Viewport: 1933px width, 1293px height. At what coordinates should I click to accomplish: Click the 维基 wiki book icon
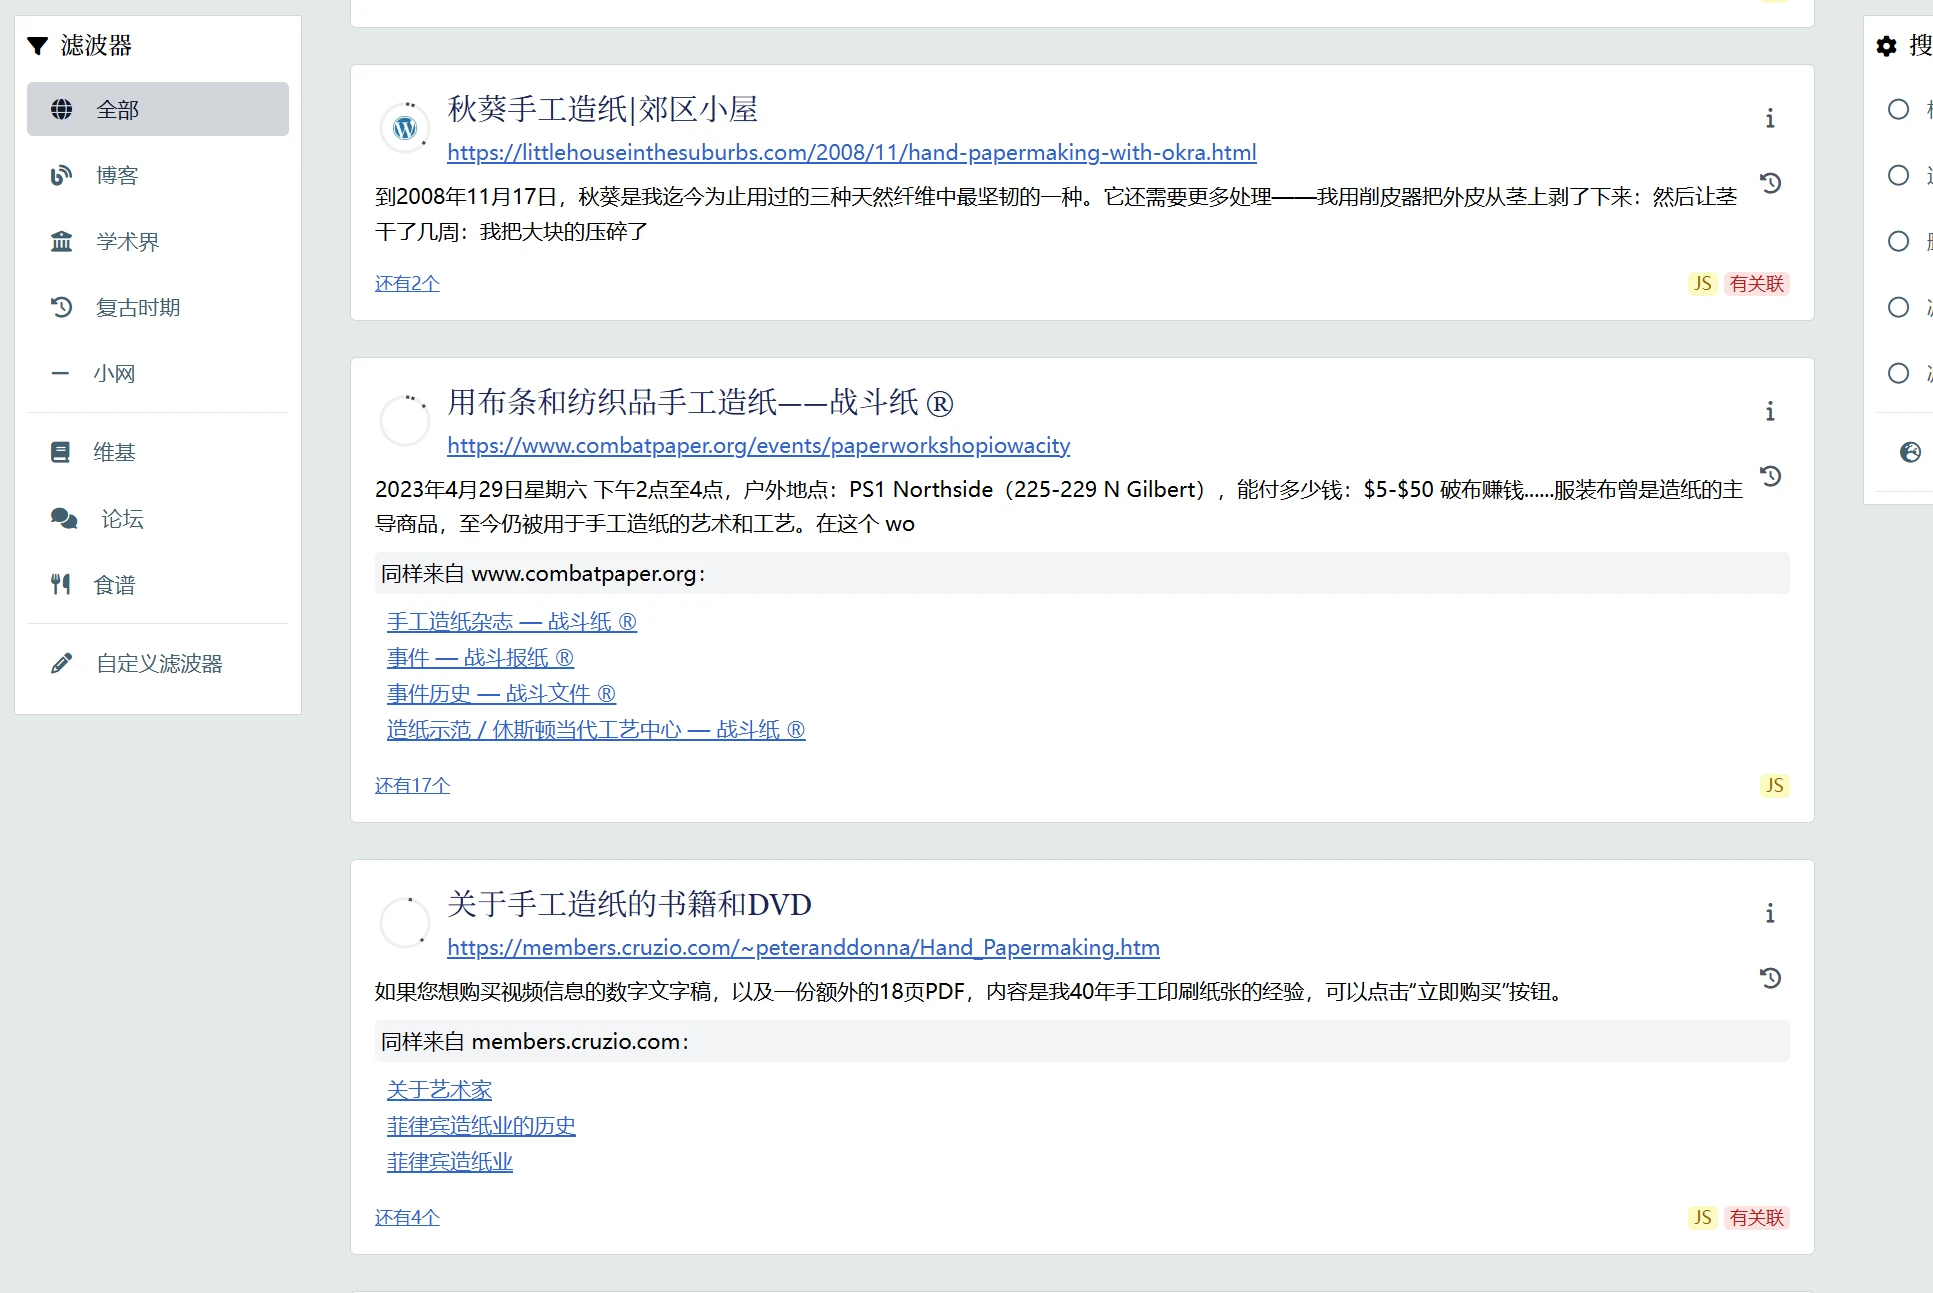tap(61, 452)
